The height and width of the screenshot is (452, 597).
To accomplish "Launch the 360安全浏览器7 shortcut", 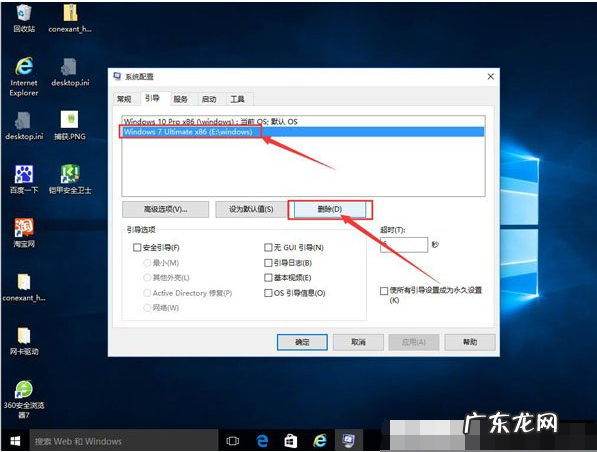I will pos(24,399).
